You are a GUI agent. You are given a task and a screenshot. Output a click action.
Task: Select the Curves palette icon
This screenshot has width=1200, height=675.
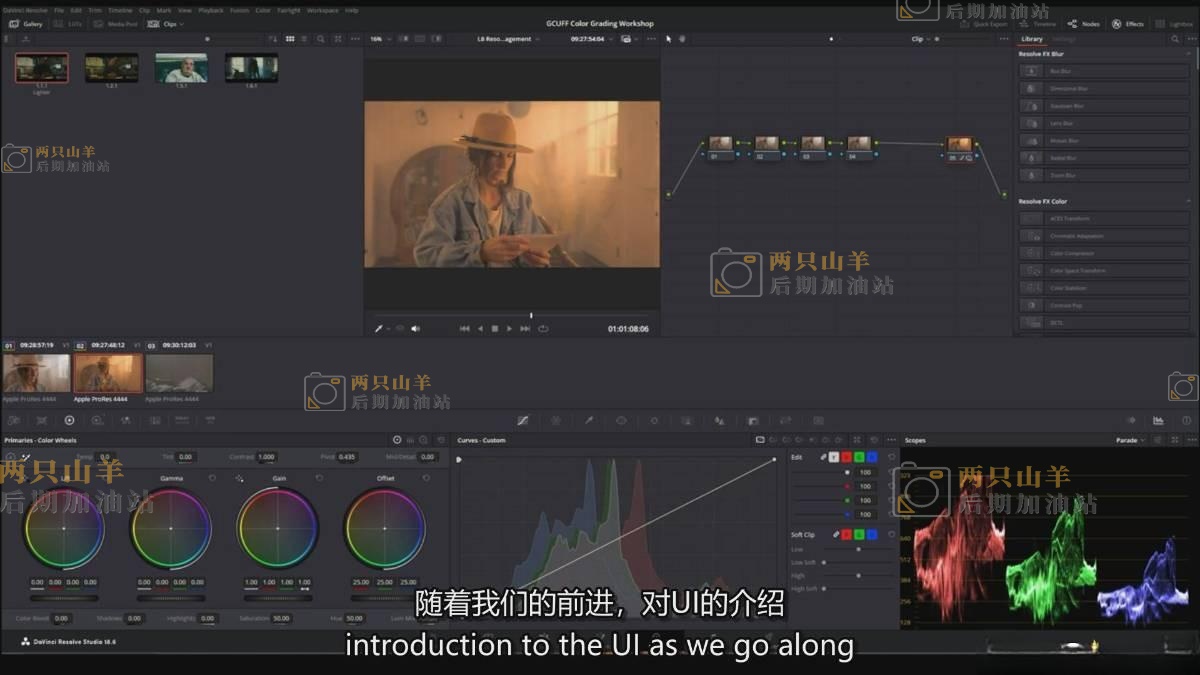pyautogui.click(x=522, y=421)
